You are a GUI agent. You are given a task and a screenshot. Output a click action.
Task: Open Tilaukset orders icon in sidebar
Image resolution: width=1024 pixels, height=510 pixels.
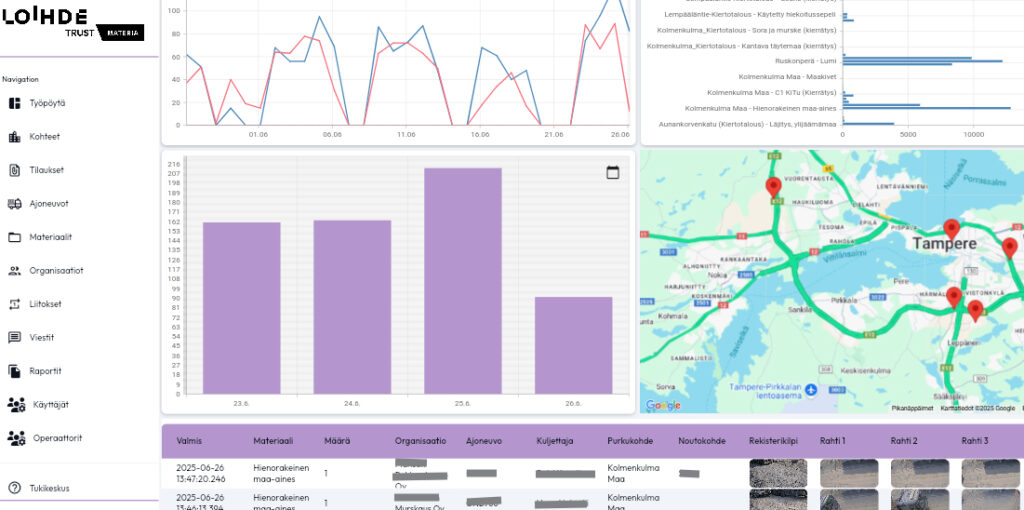pos(14,170)
